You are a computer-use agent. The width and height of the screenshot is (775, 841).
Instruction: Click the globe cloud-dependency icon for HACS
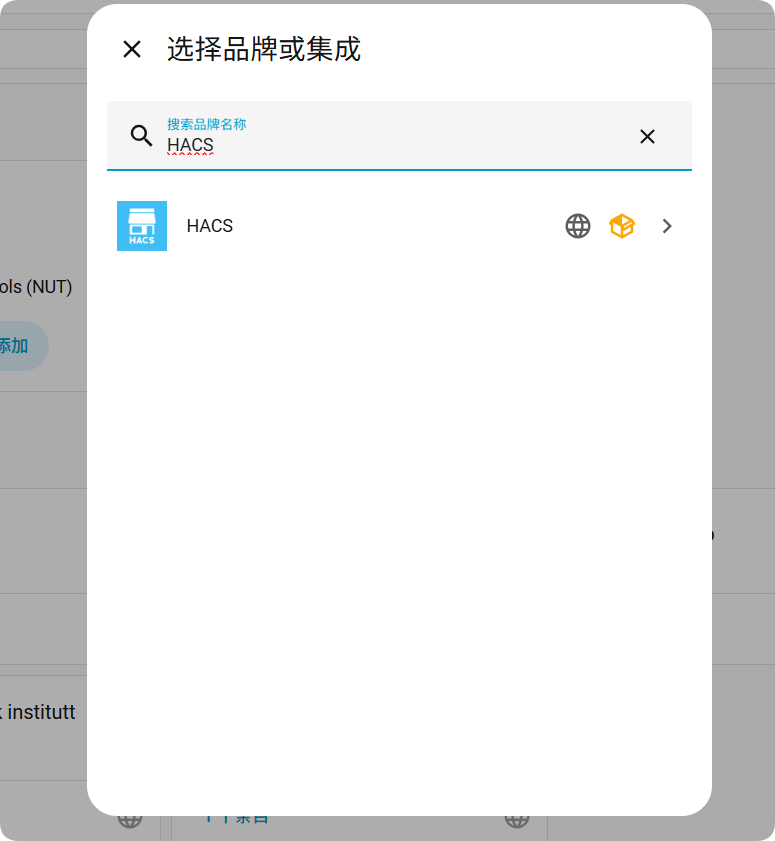(x=578, y=226)
